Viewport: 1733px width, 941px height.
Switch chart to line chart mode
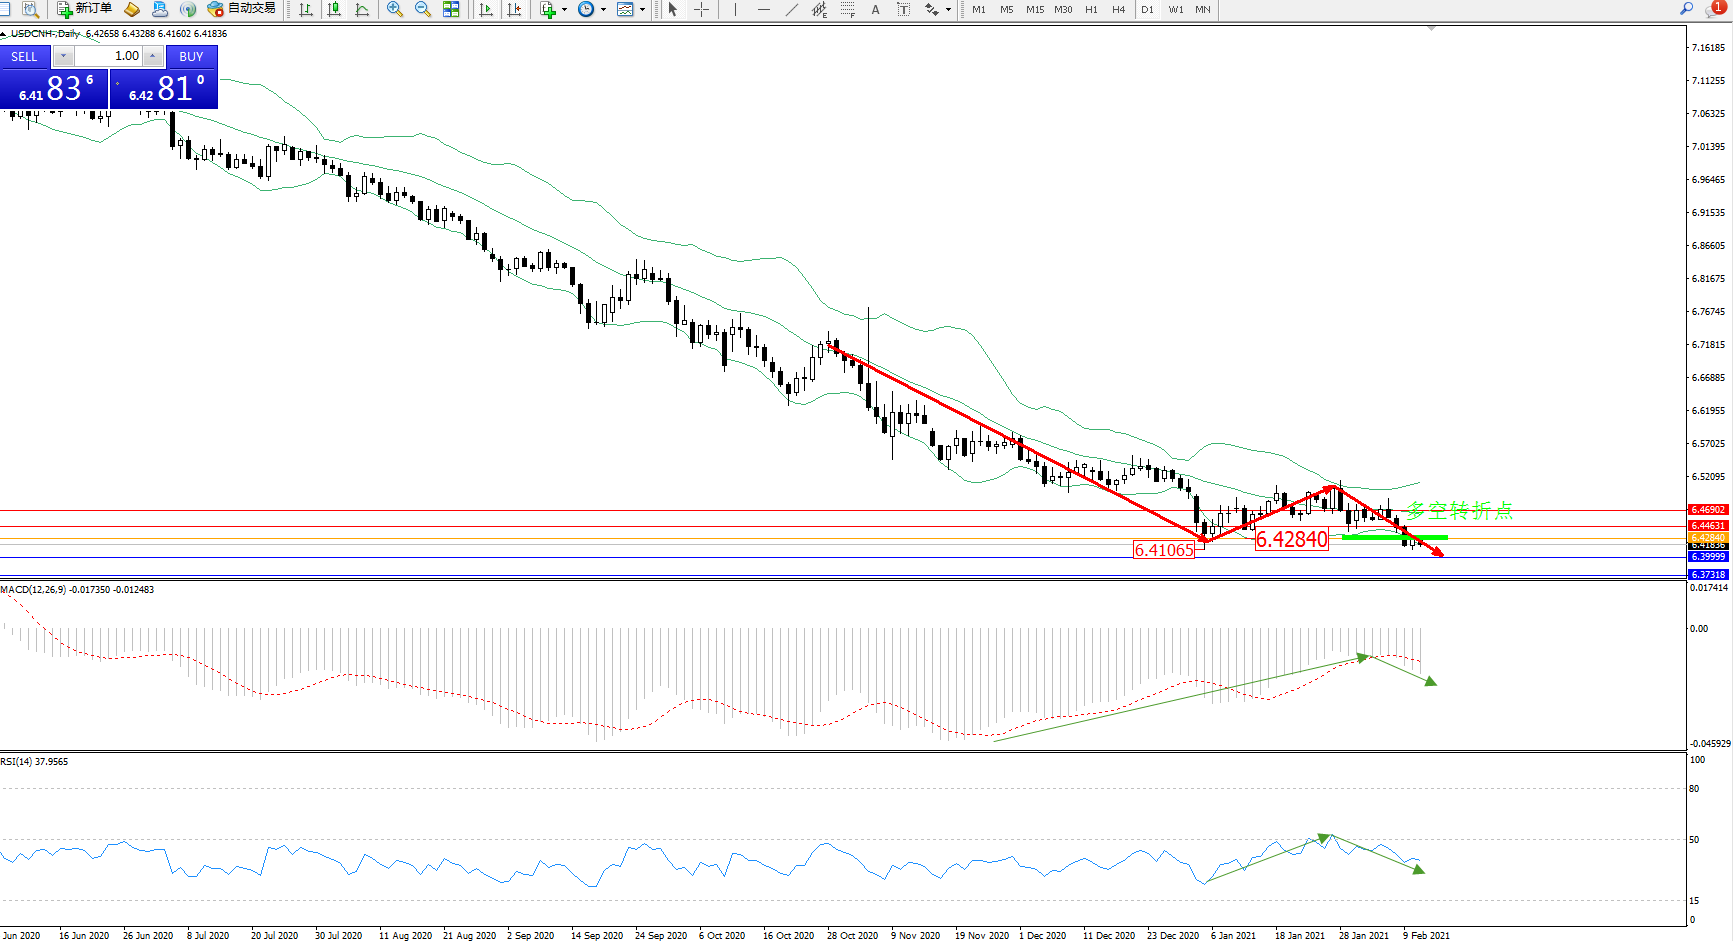(x=362, y=9)
